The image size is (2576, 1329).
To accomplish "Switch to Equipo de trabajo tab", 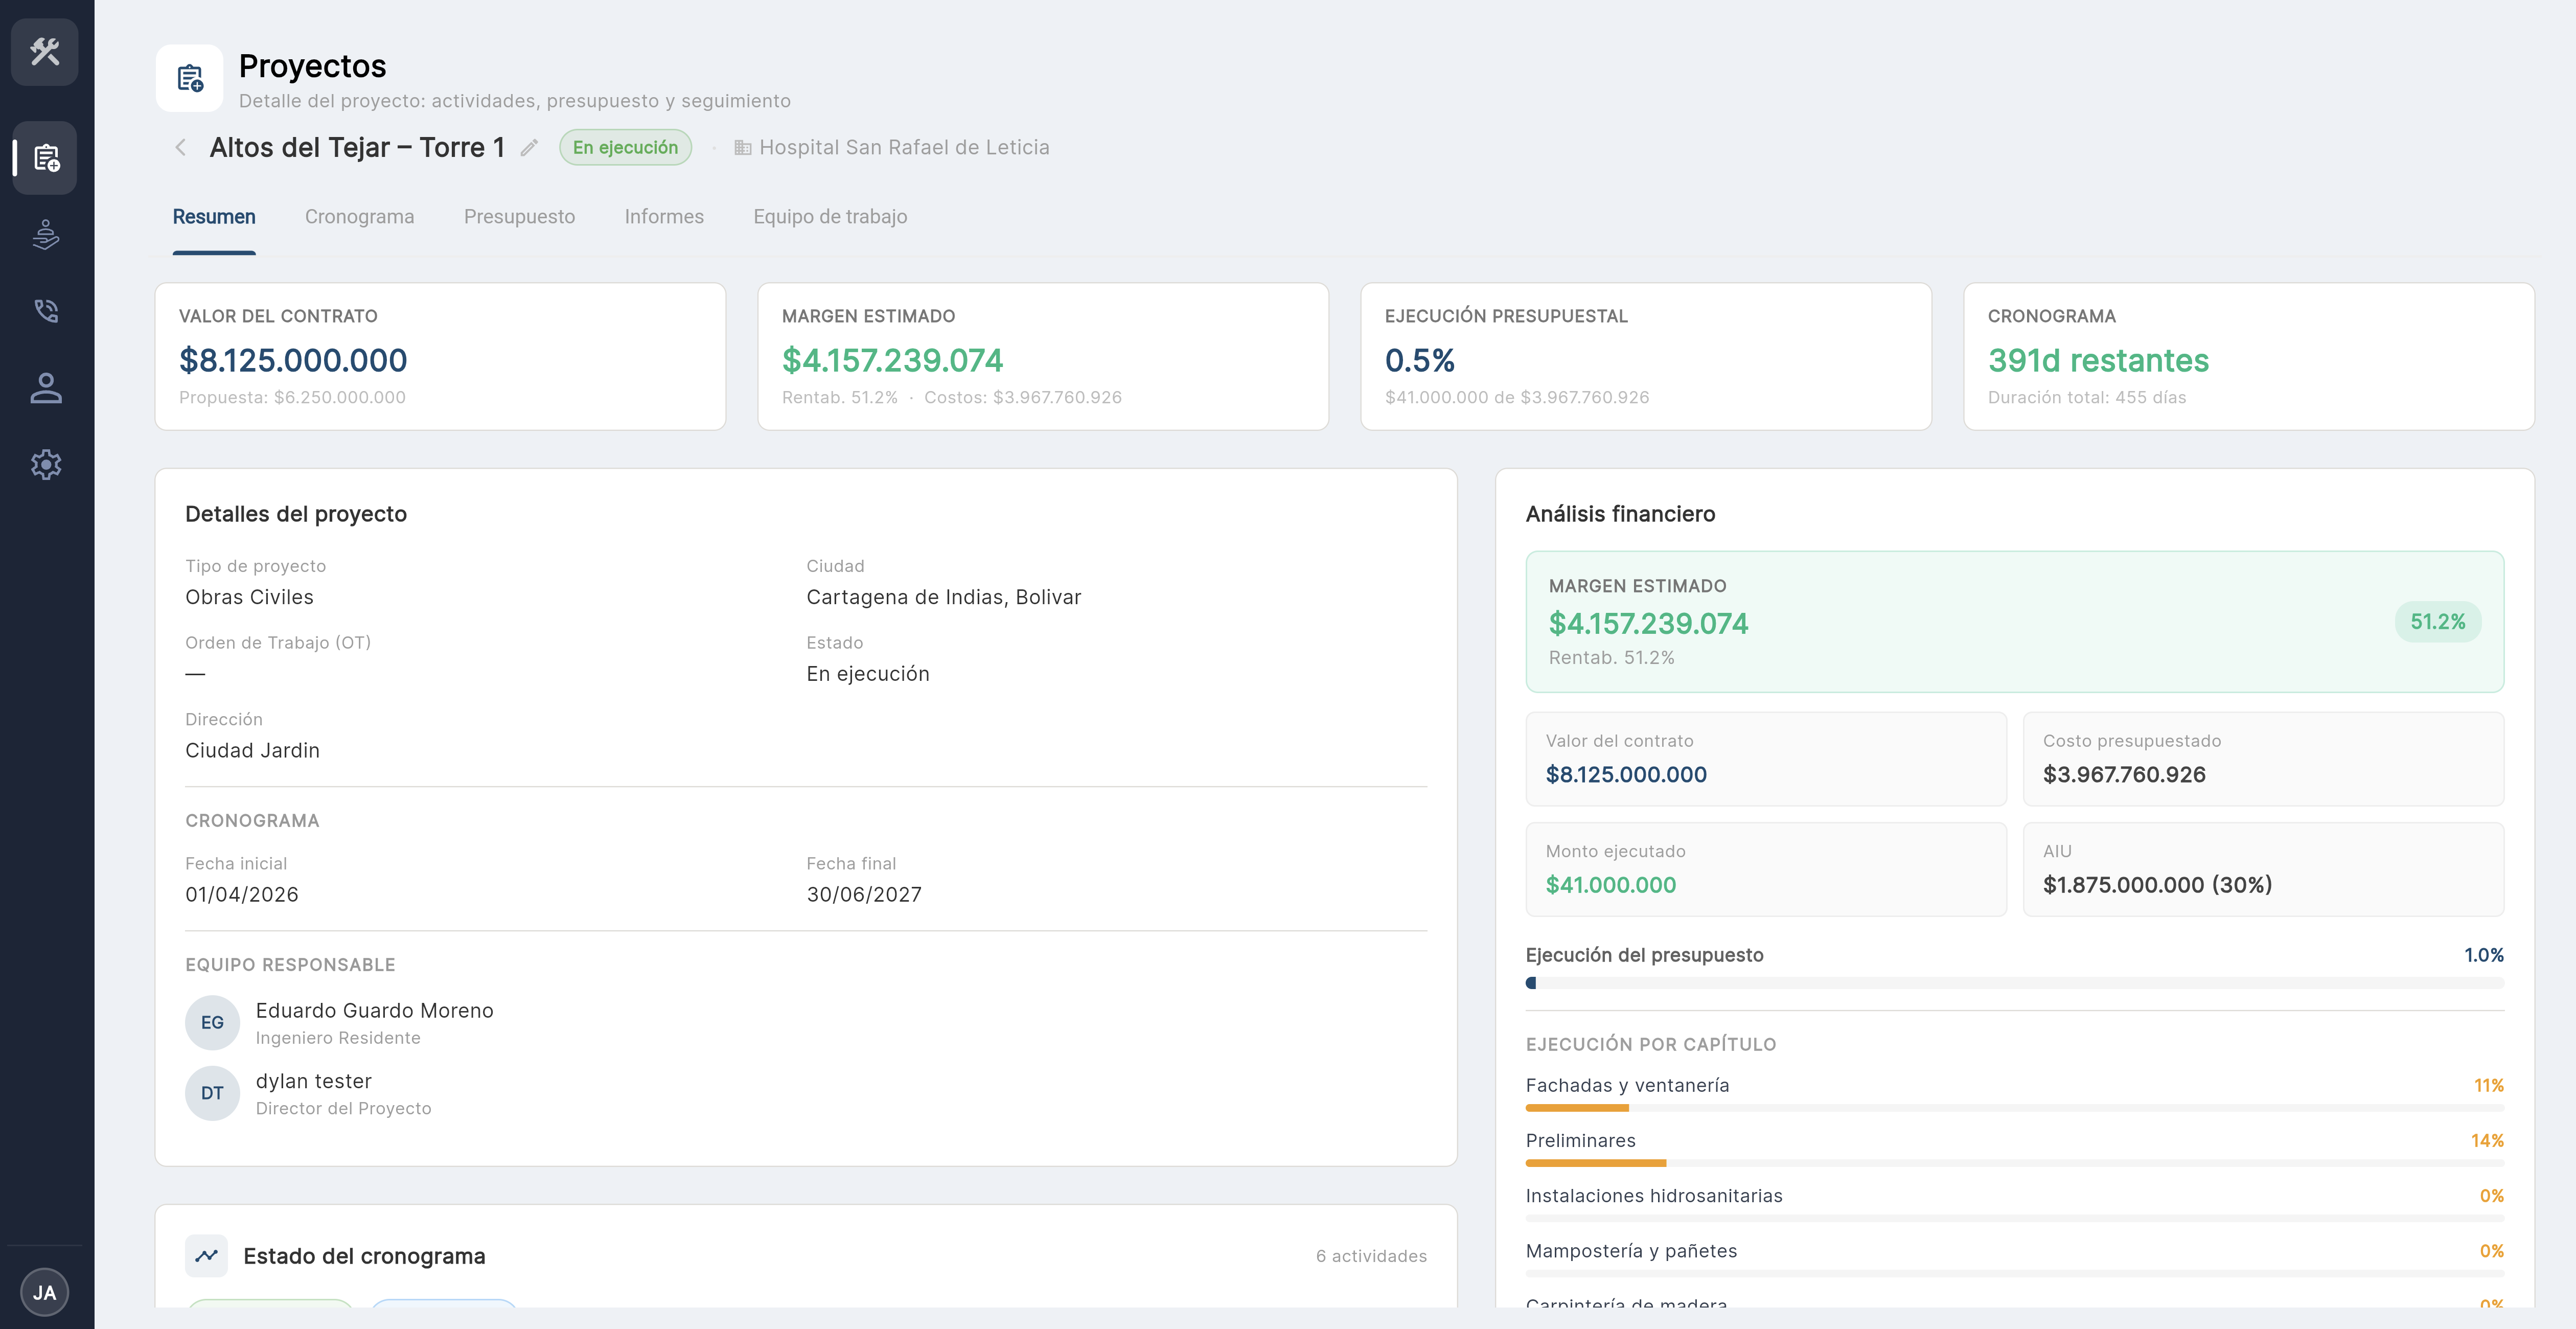I will [830, 217].
